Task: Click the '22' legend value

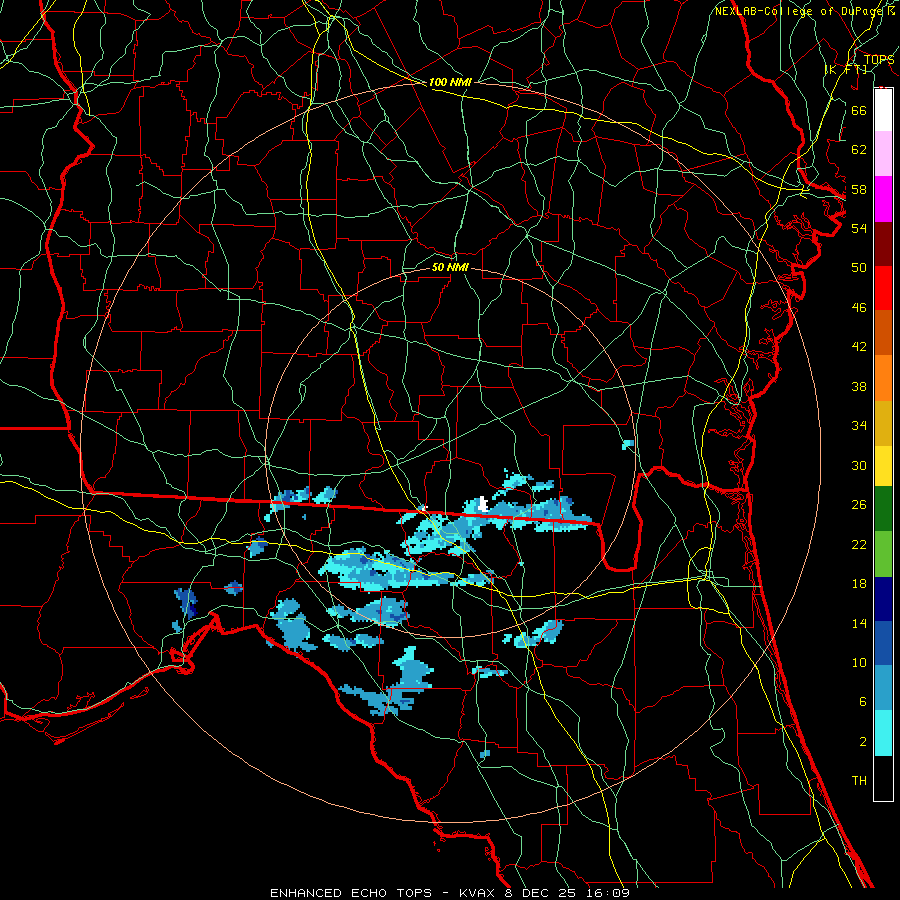Action: [859, 545]
